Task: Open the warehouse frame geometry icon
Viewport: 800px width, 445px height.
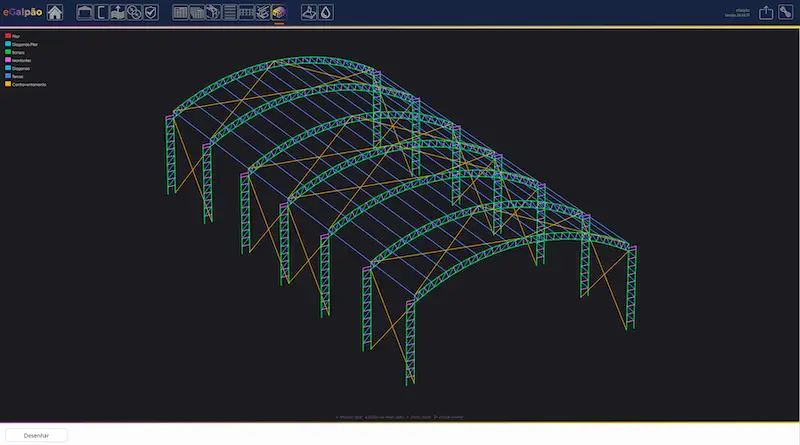Action: point(85,13)
